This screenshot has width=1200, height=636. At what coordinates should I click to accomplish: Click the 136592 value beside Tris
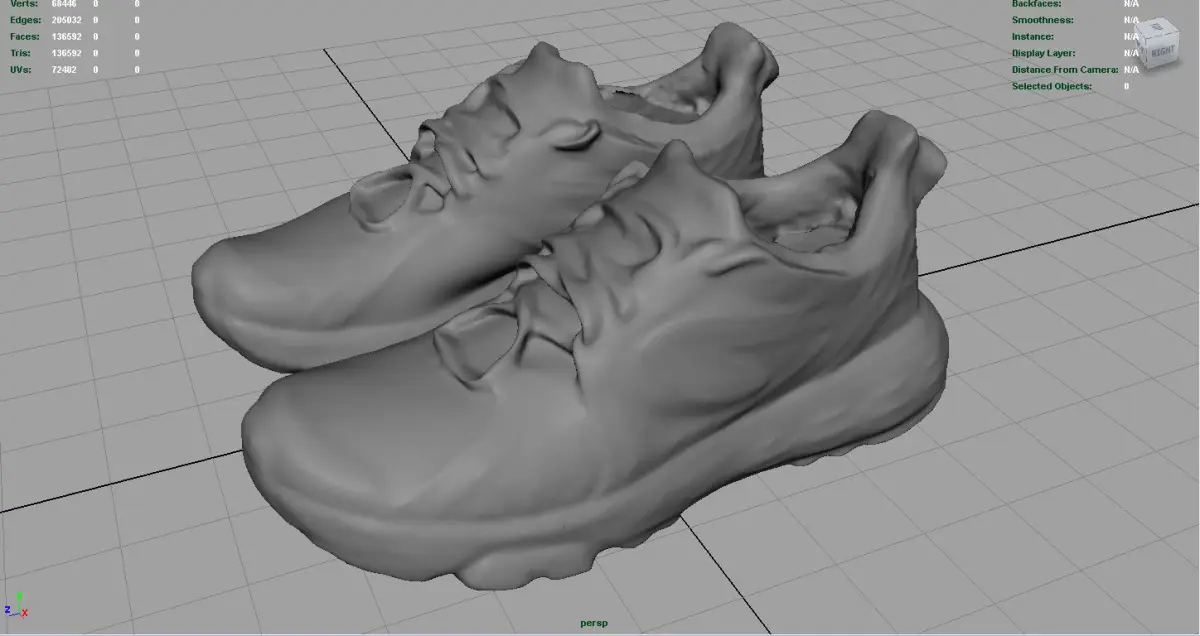[66, 53]
